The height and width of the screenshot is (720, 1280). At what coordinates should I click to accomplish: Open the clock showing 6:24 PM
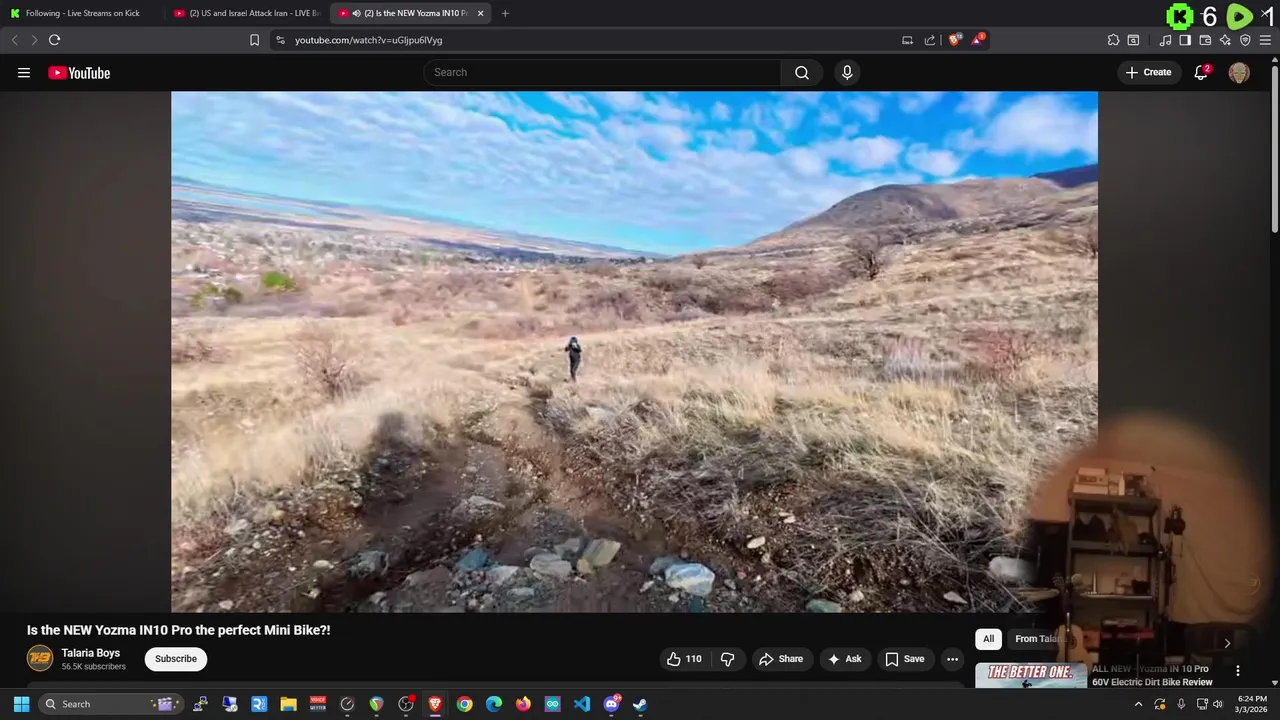(x=1251, y=704)
